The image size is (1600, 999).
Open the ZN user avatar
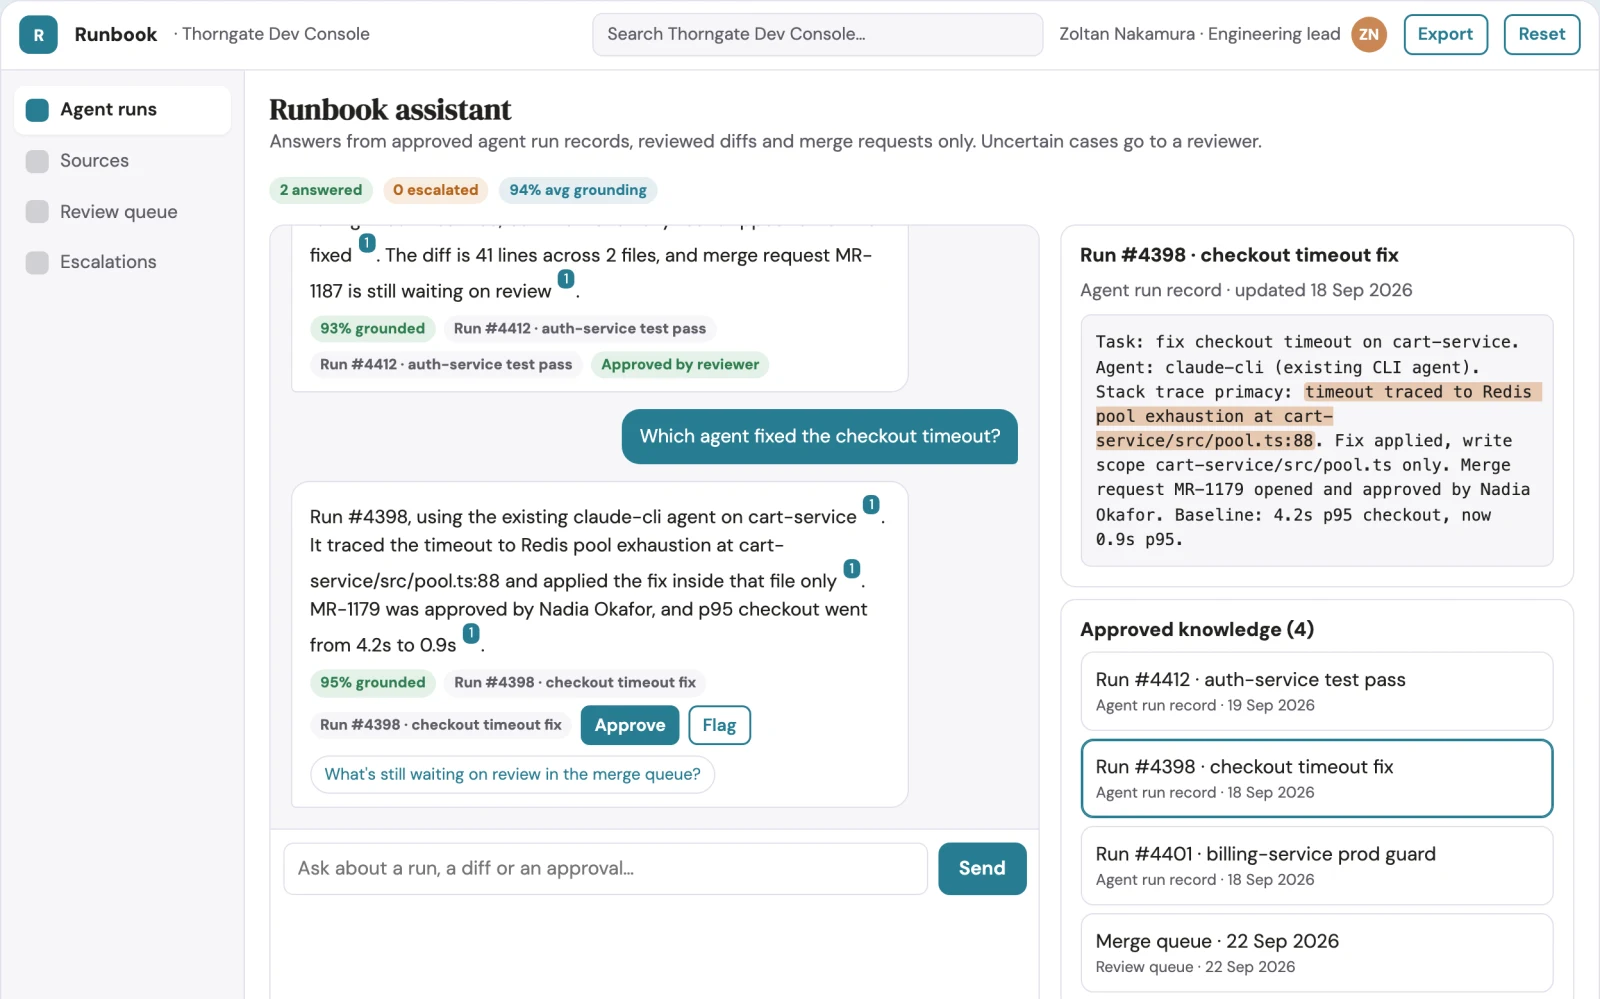(x=1369, y=35)
